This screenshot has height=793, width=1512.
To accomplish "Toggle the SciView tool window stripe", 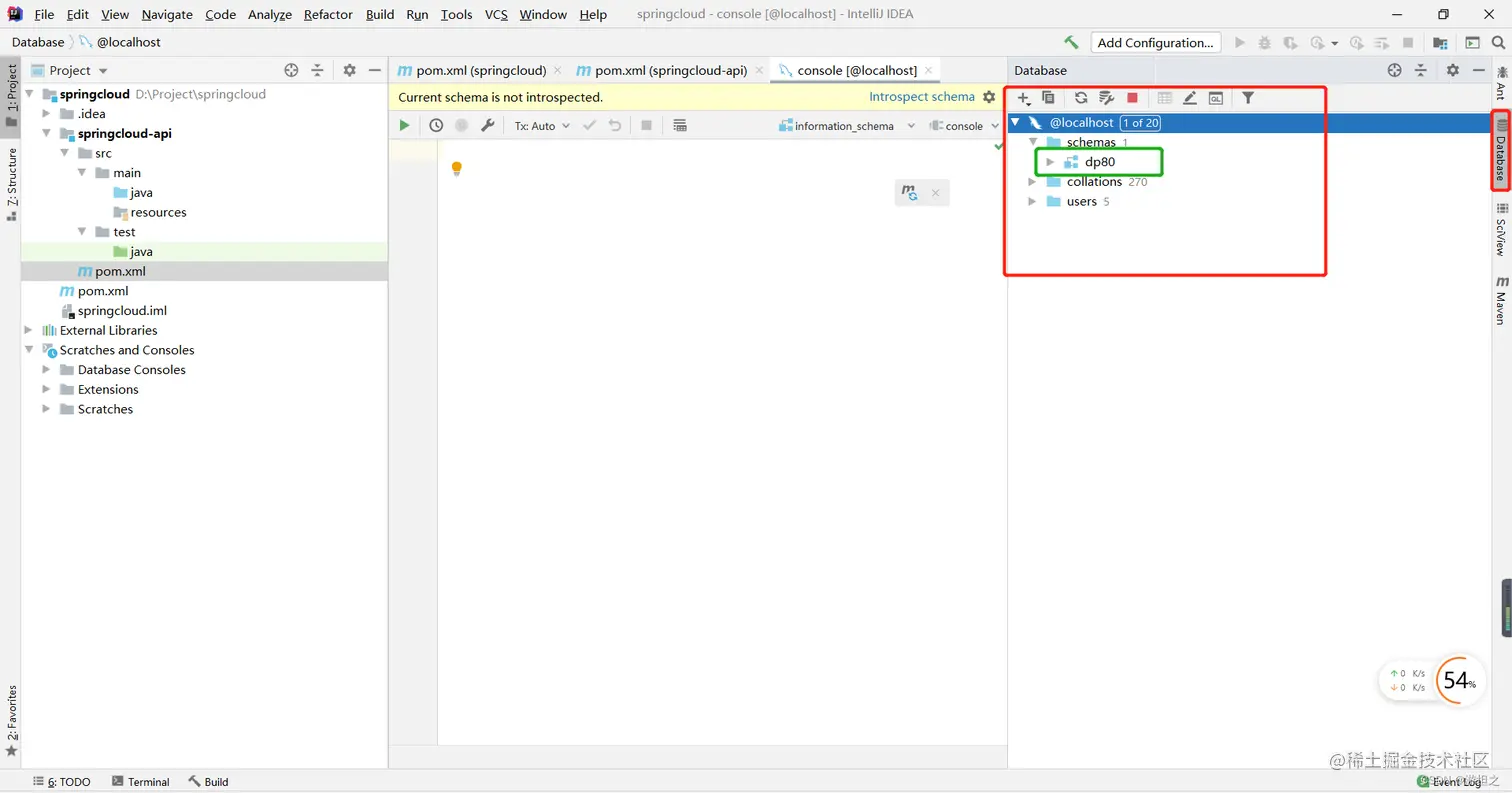I will pos(1501,229).
